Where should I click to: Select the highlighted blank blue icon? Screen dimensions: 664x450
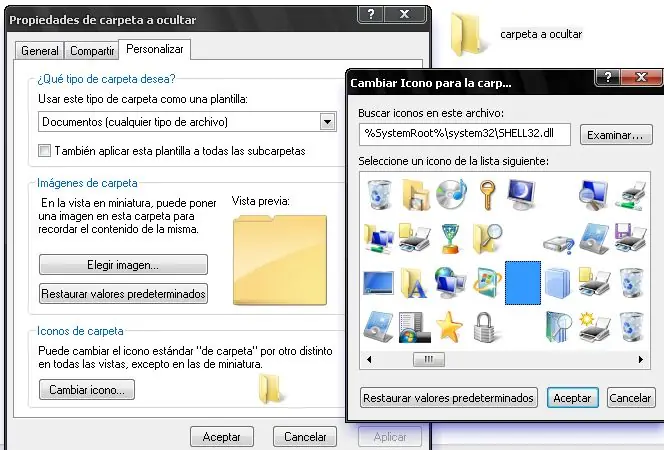523,283
